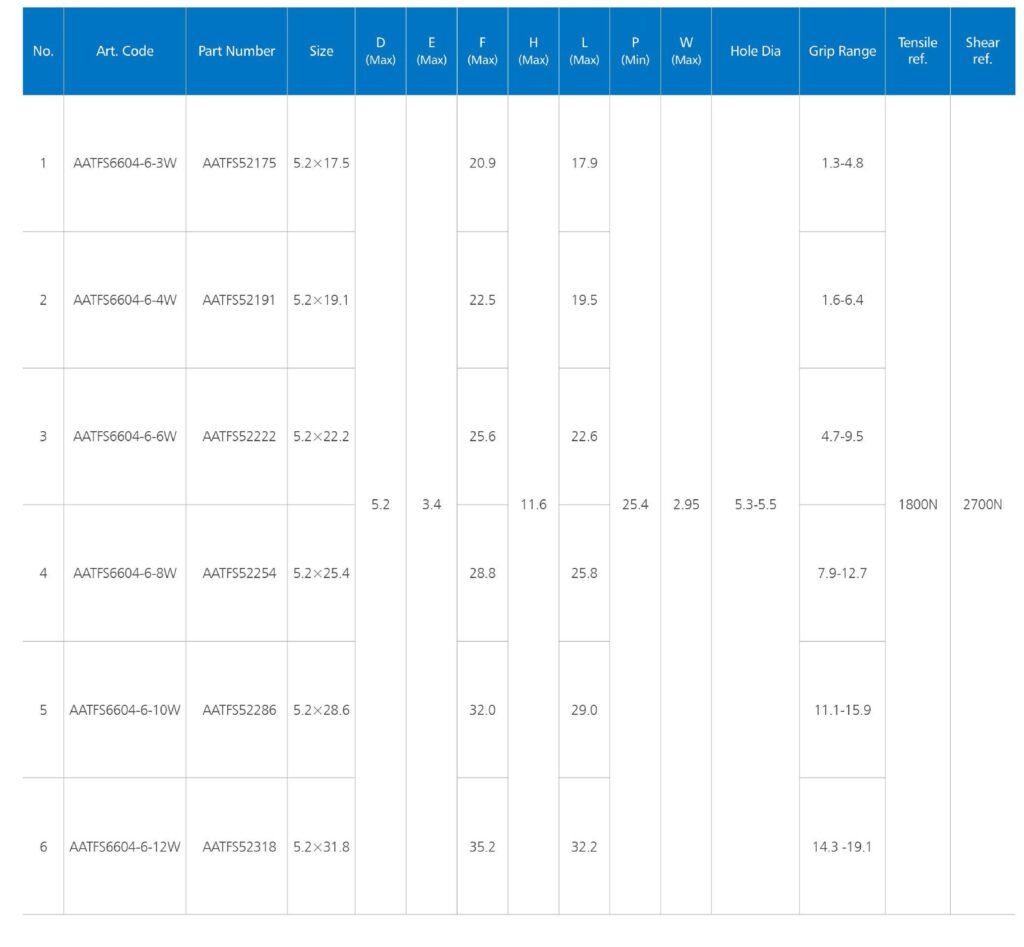
Task: Click the 2700N shear value
Action: click(982, 505)
